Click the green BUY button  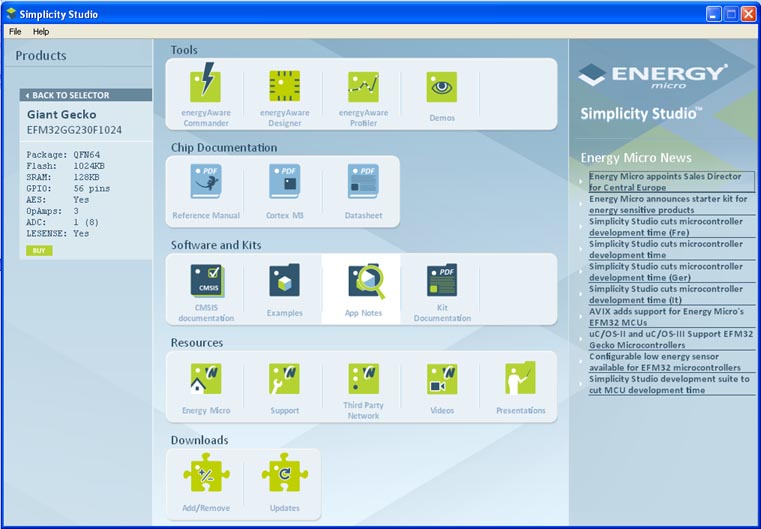click(x=39, y=250)
